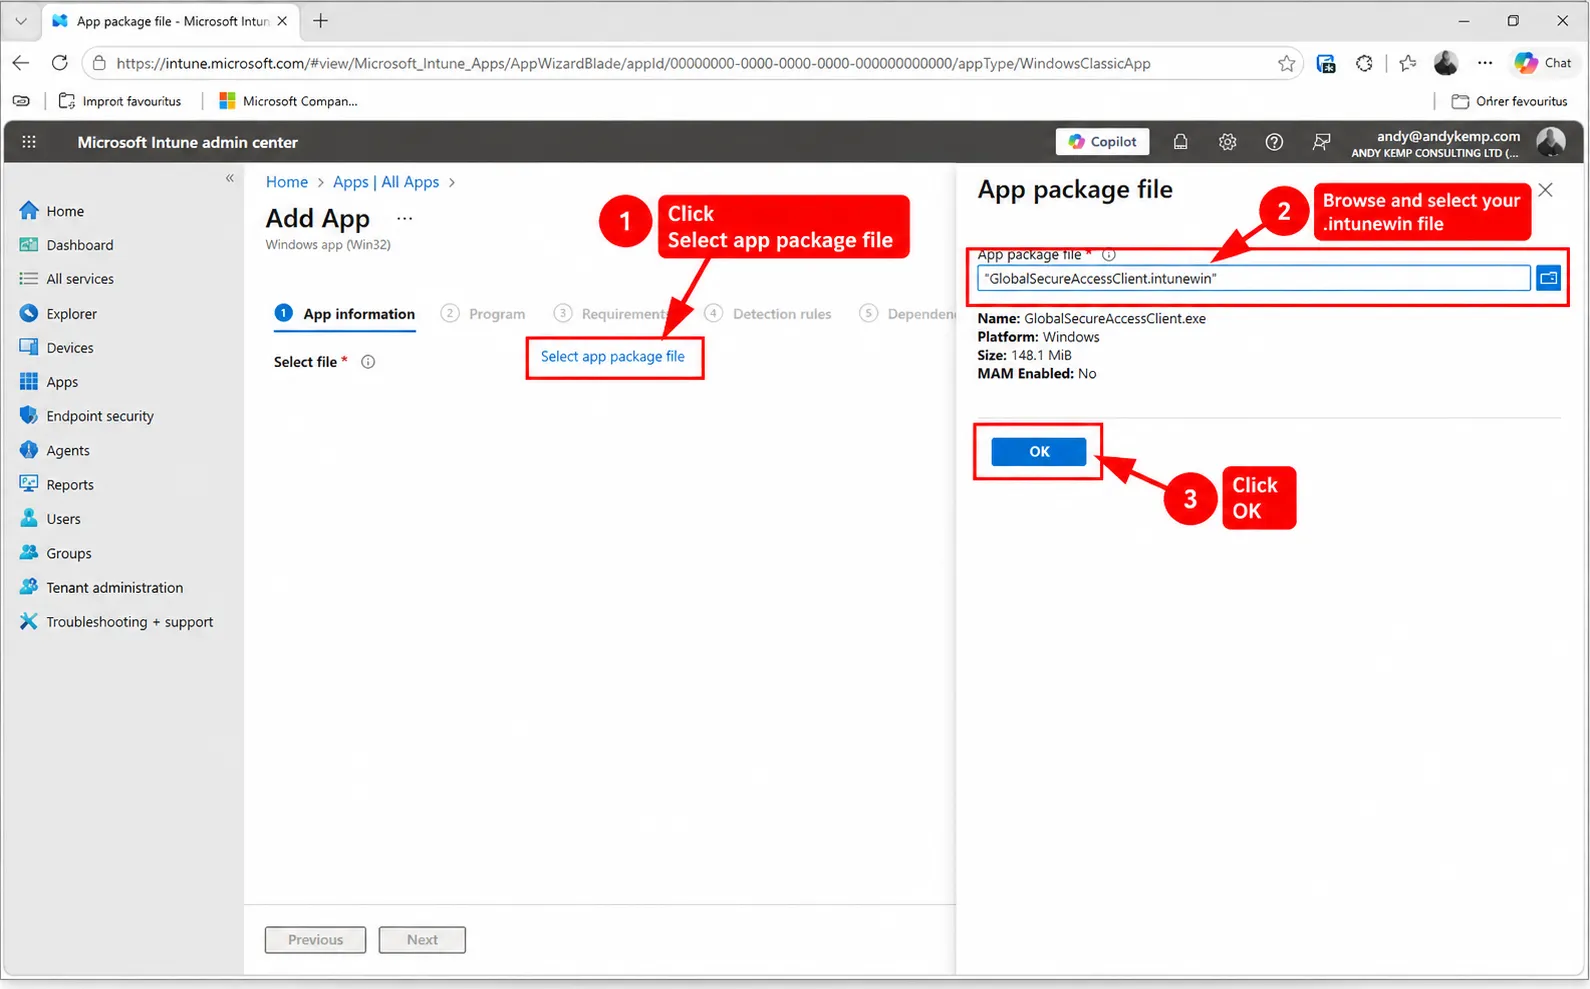Open the Edge Copilot Chat button
Viewport: 1590px width, 989px height.
click(x=1542, y=63)
